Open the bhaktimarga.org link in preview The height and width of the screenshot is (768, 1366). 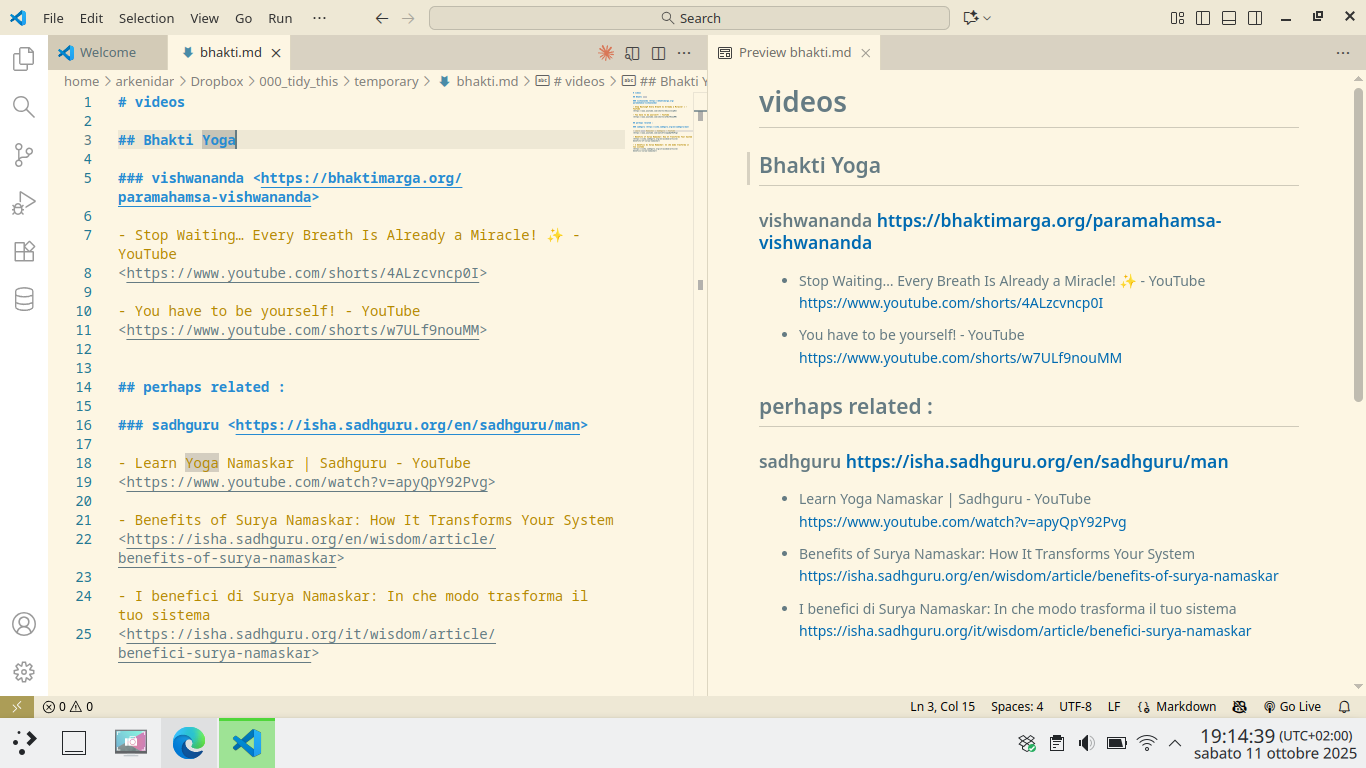click(x=1048, y=221)
